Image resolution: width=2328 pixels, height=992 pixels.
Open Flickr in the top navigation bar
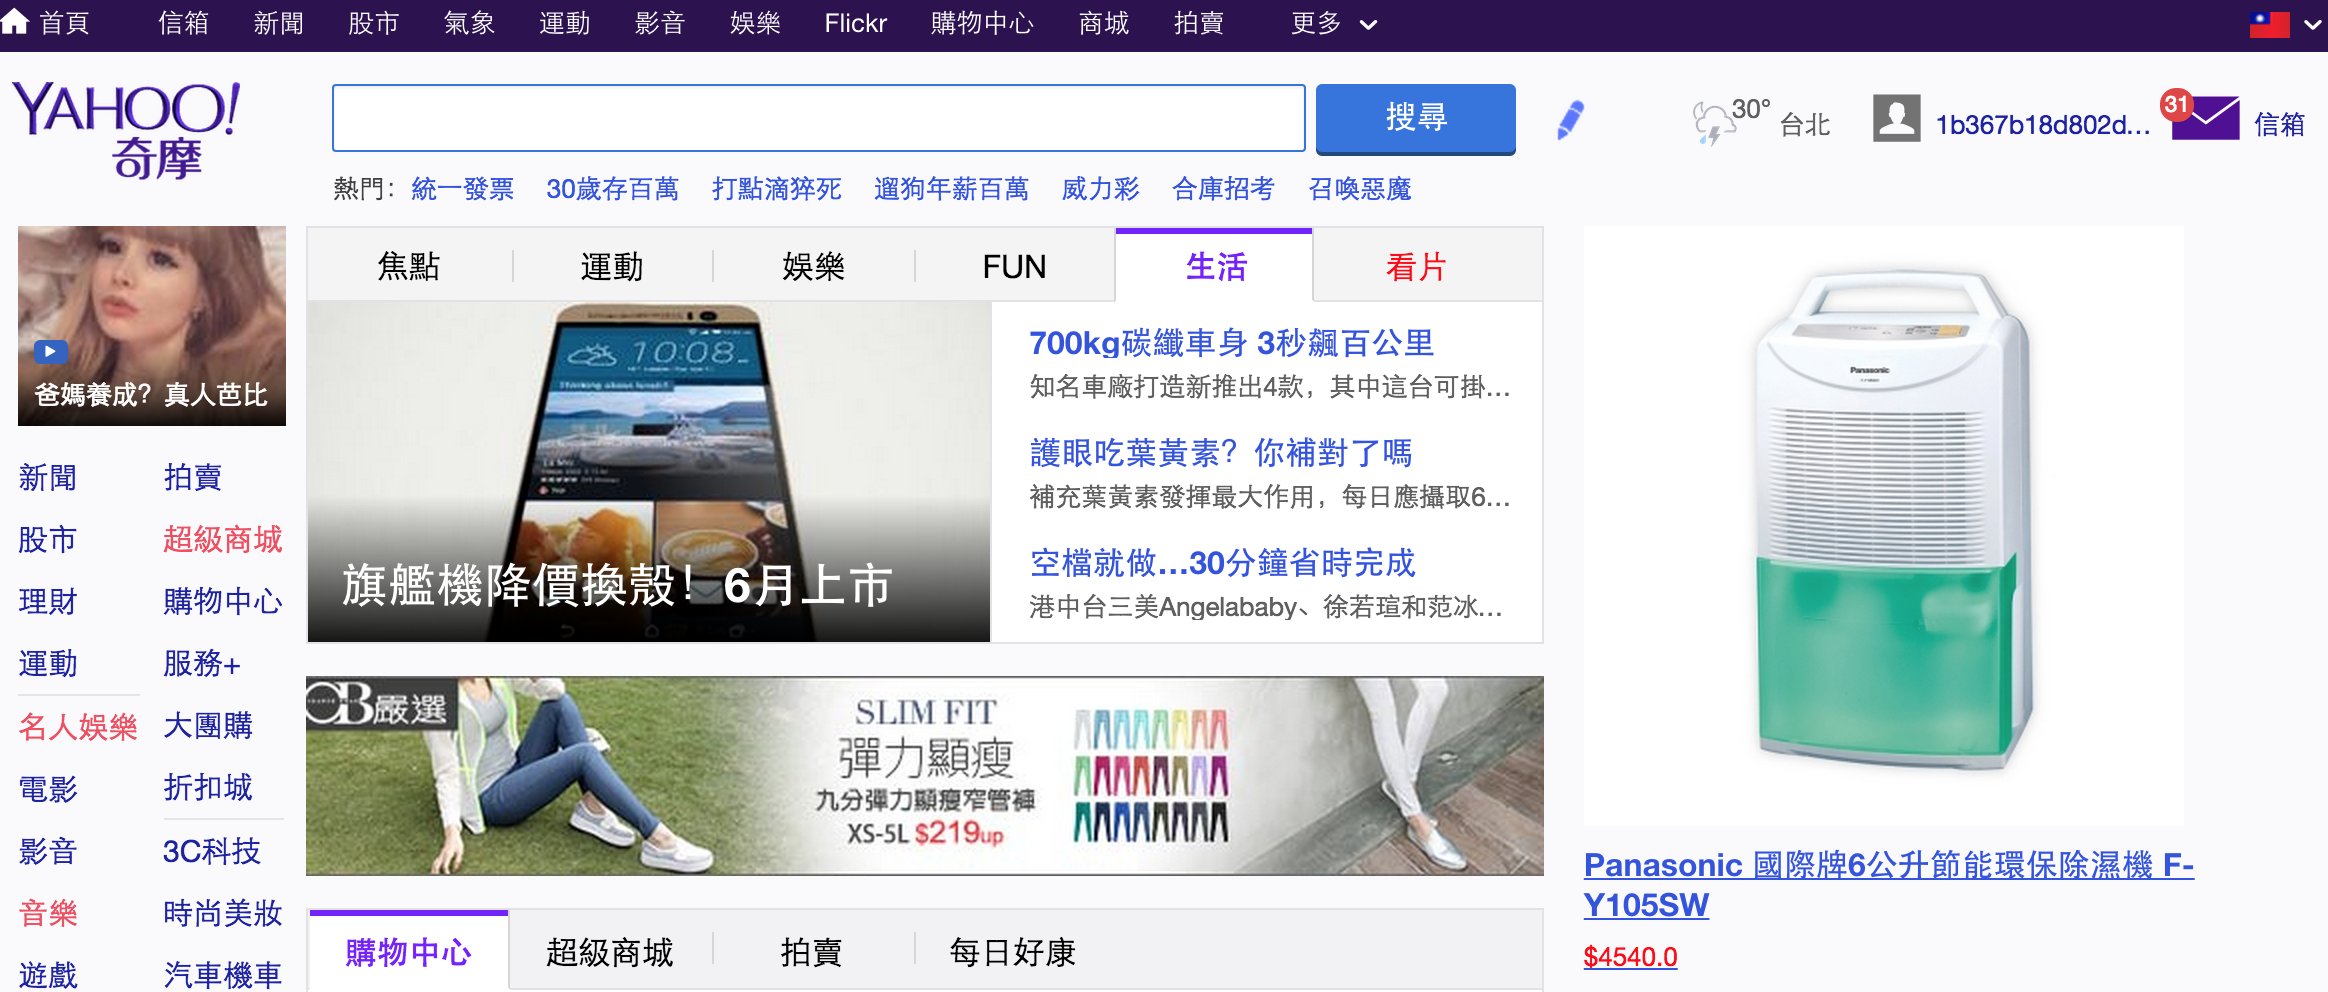(855, 23)
